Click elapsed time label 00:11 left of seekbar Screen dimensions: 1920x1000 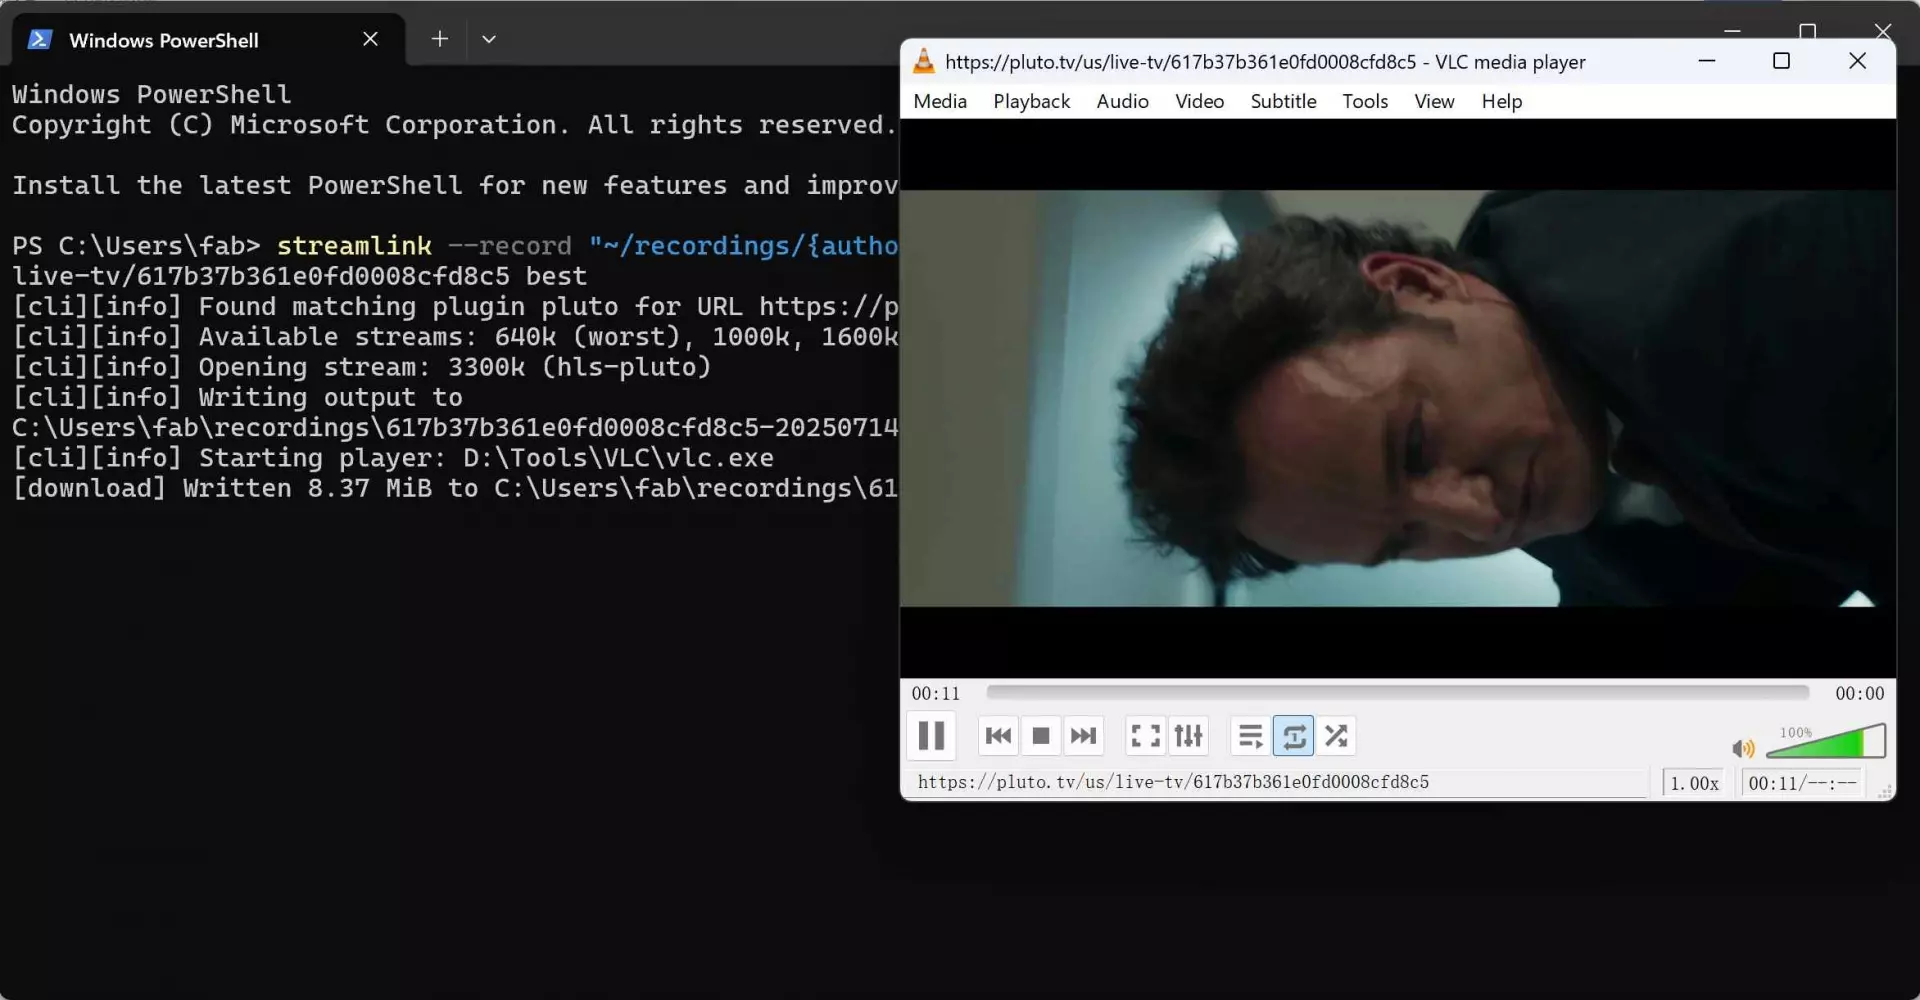tap(935, 693)
